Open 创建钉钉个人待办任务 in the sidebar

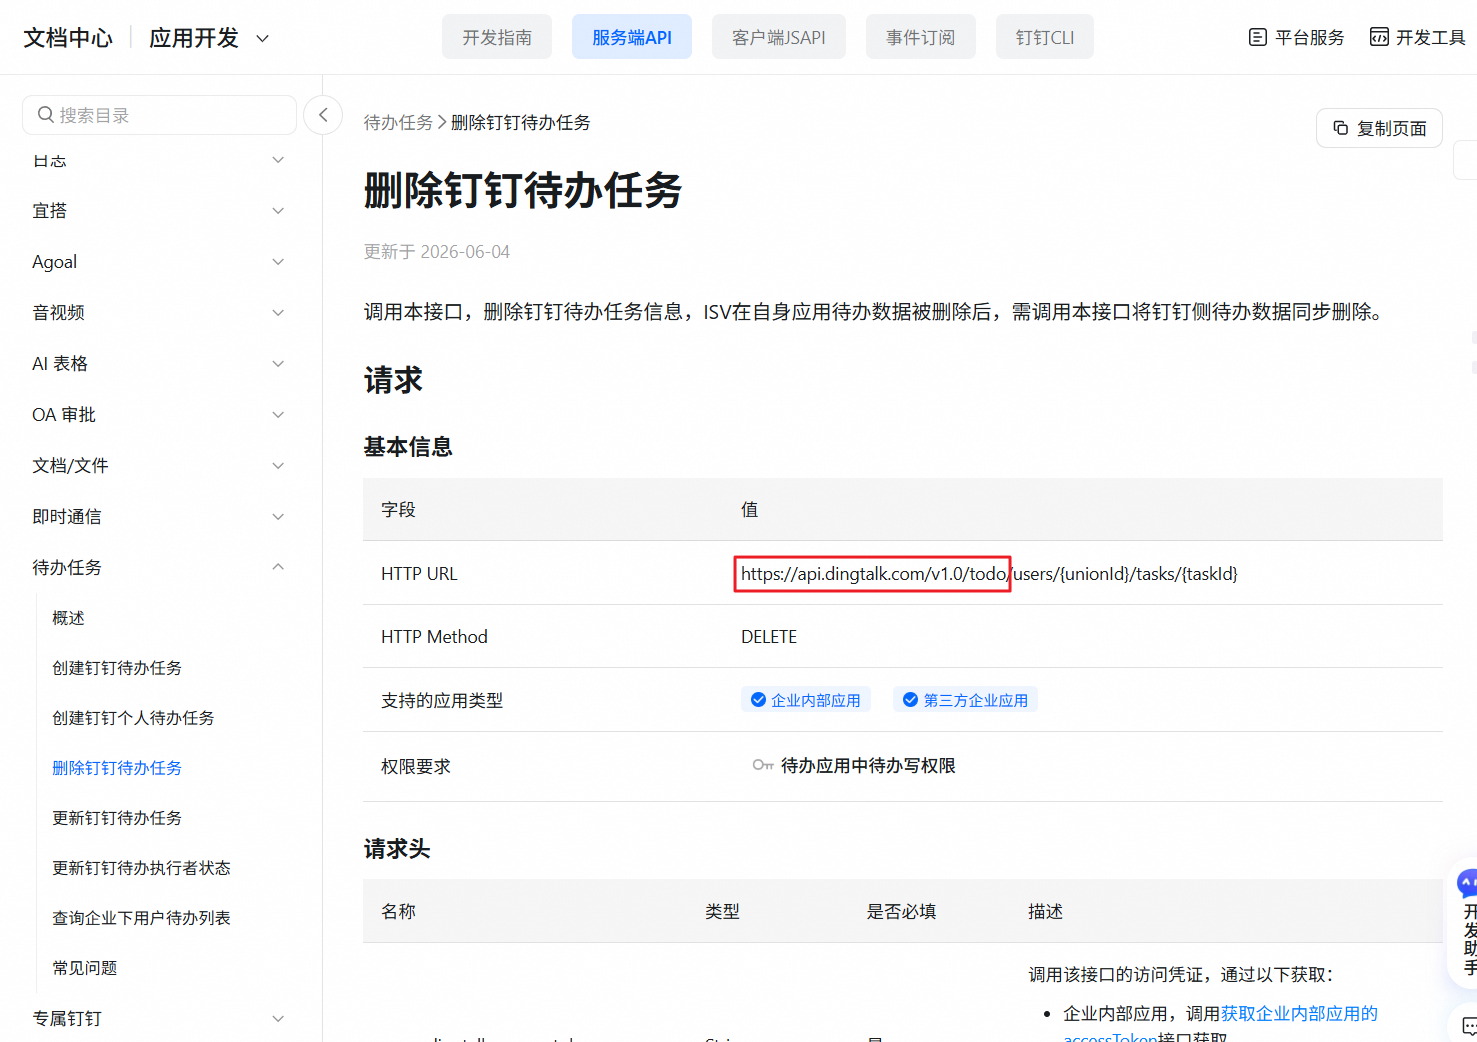133,718
